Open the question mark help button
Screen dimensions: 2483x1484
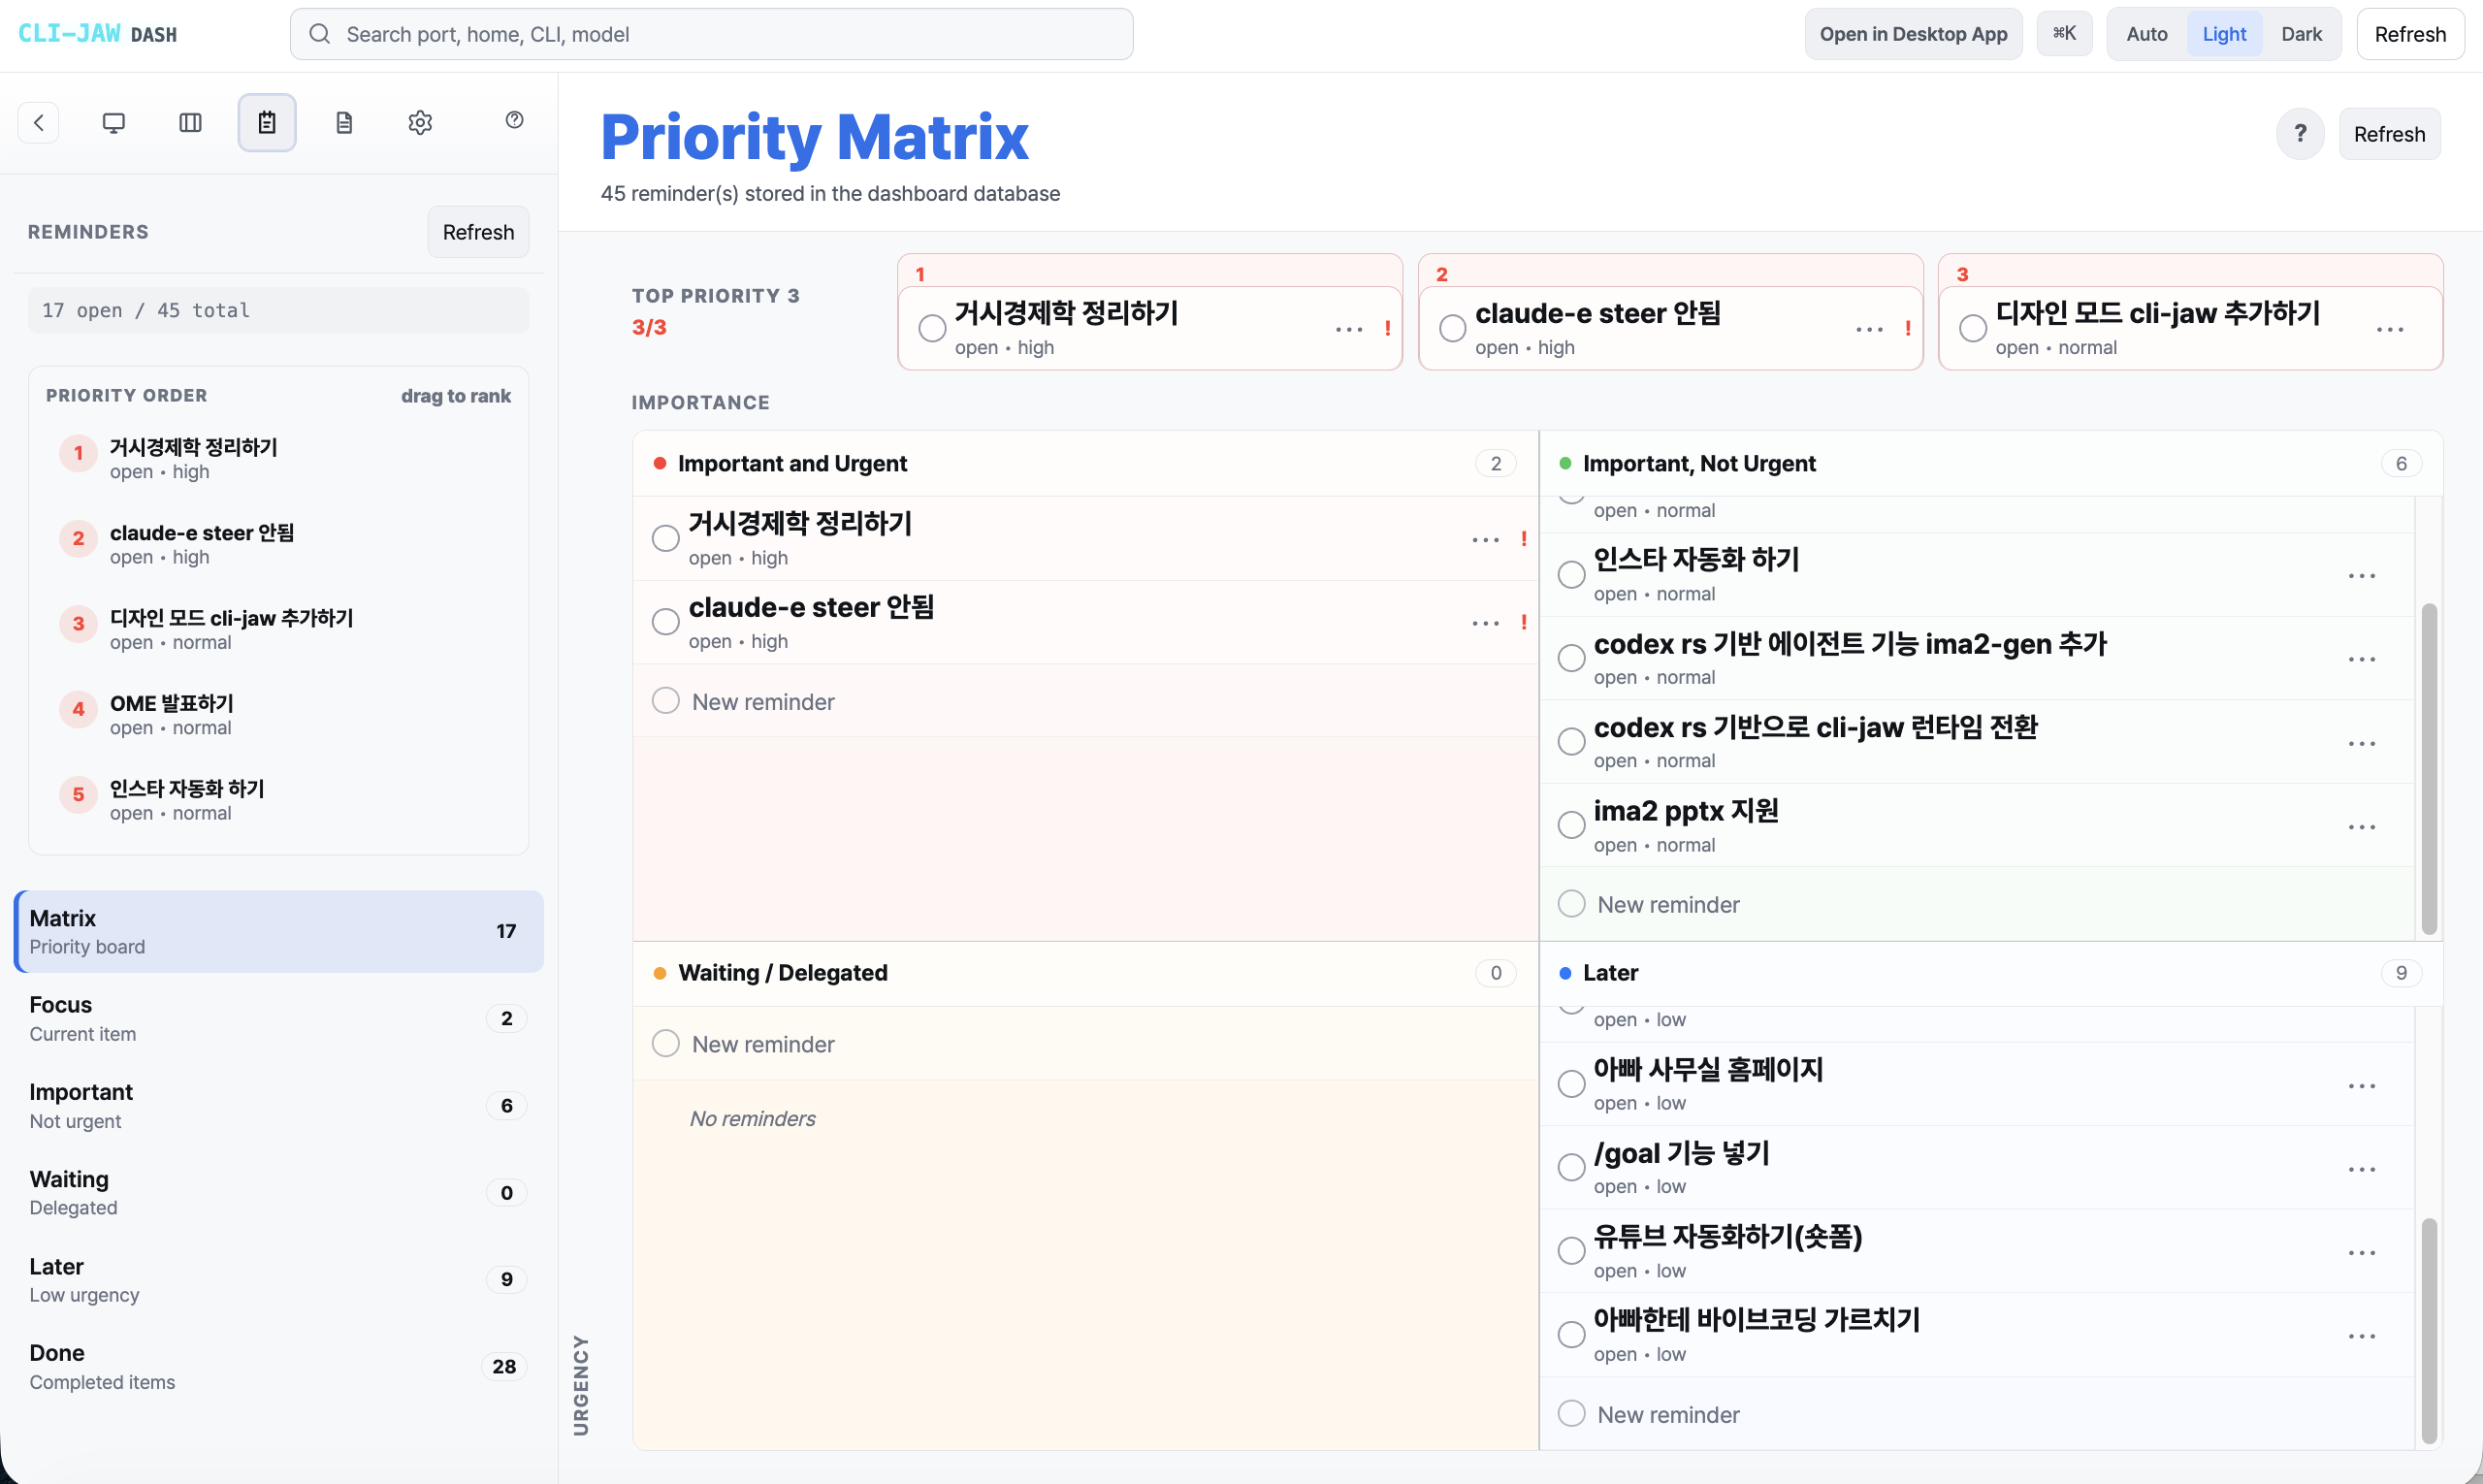[2300, 134]
